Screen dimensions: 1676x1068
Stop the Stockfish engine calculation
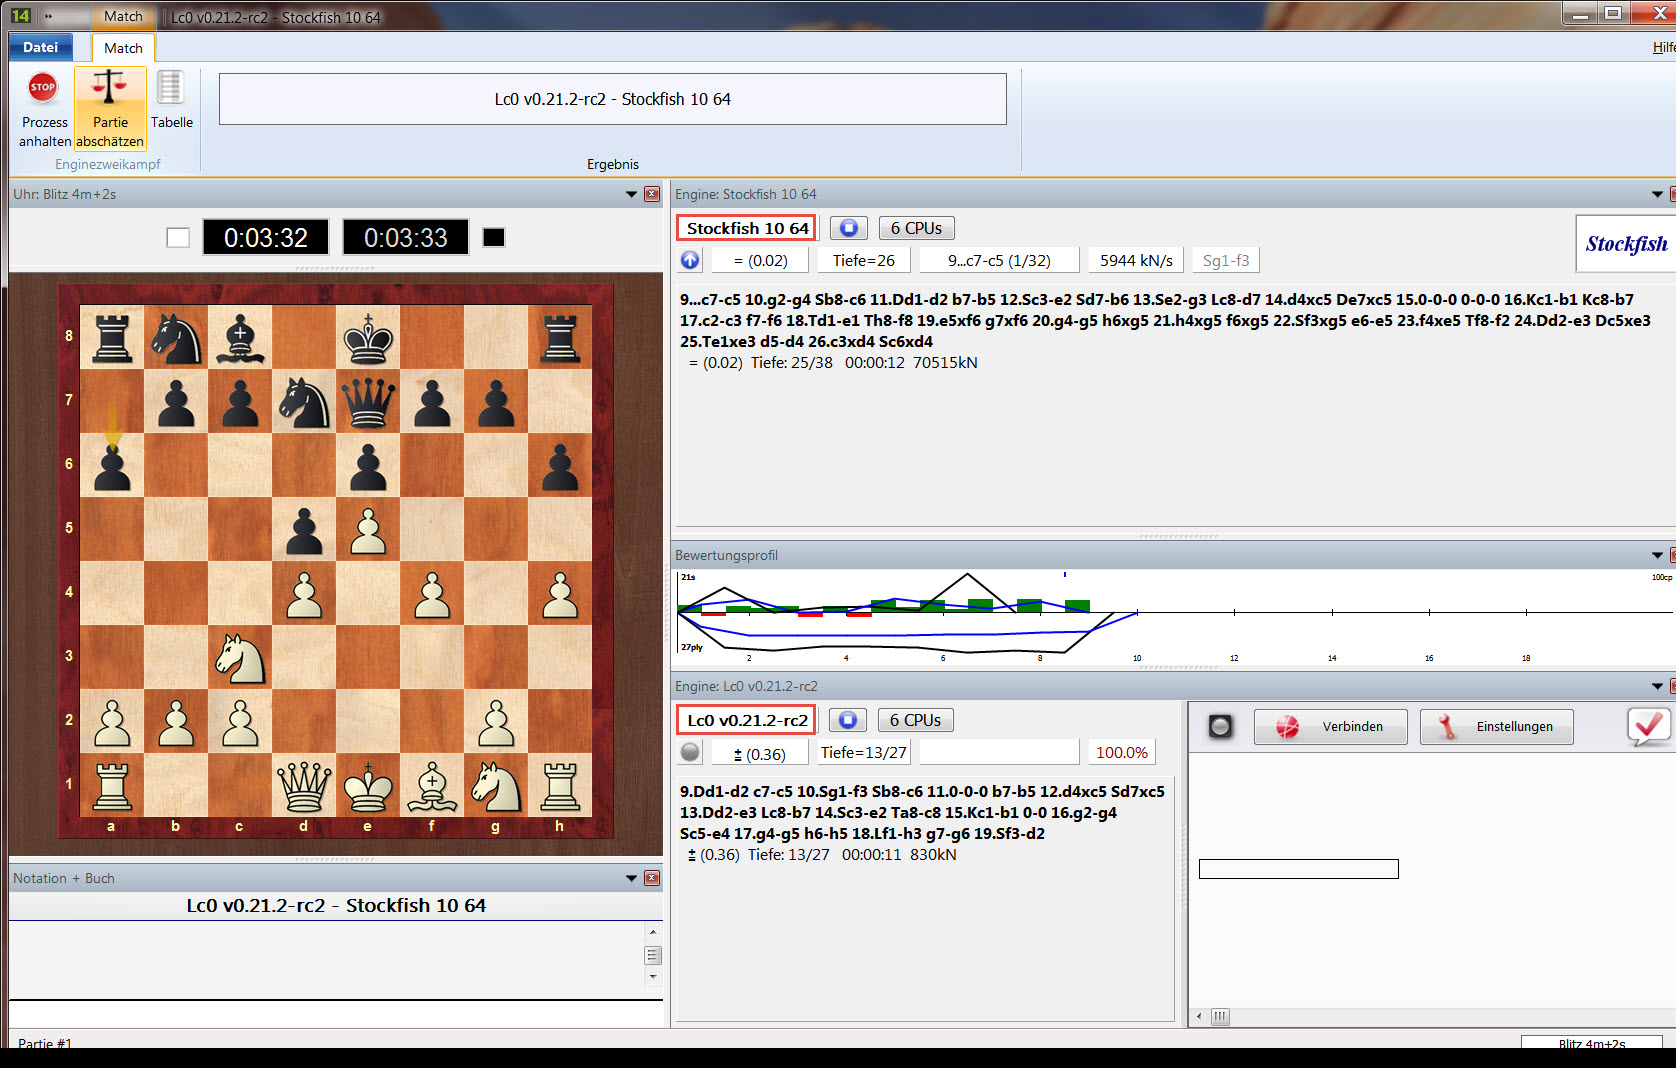(848, 228)
